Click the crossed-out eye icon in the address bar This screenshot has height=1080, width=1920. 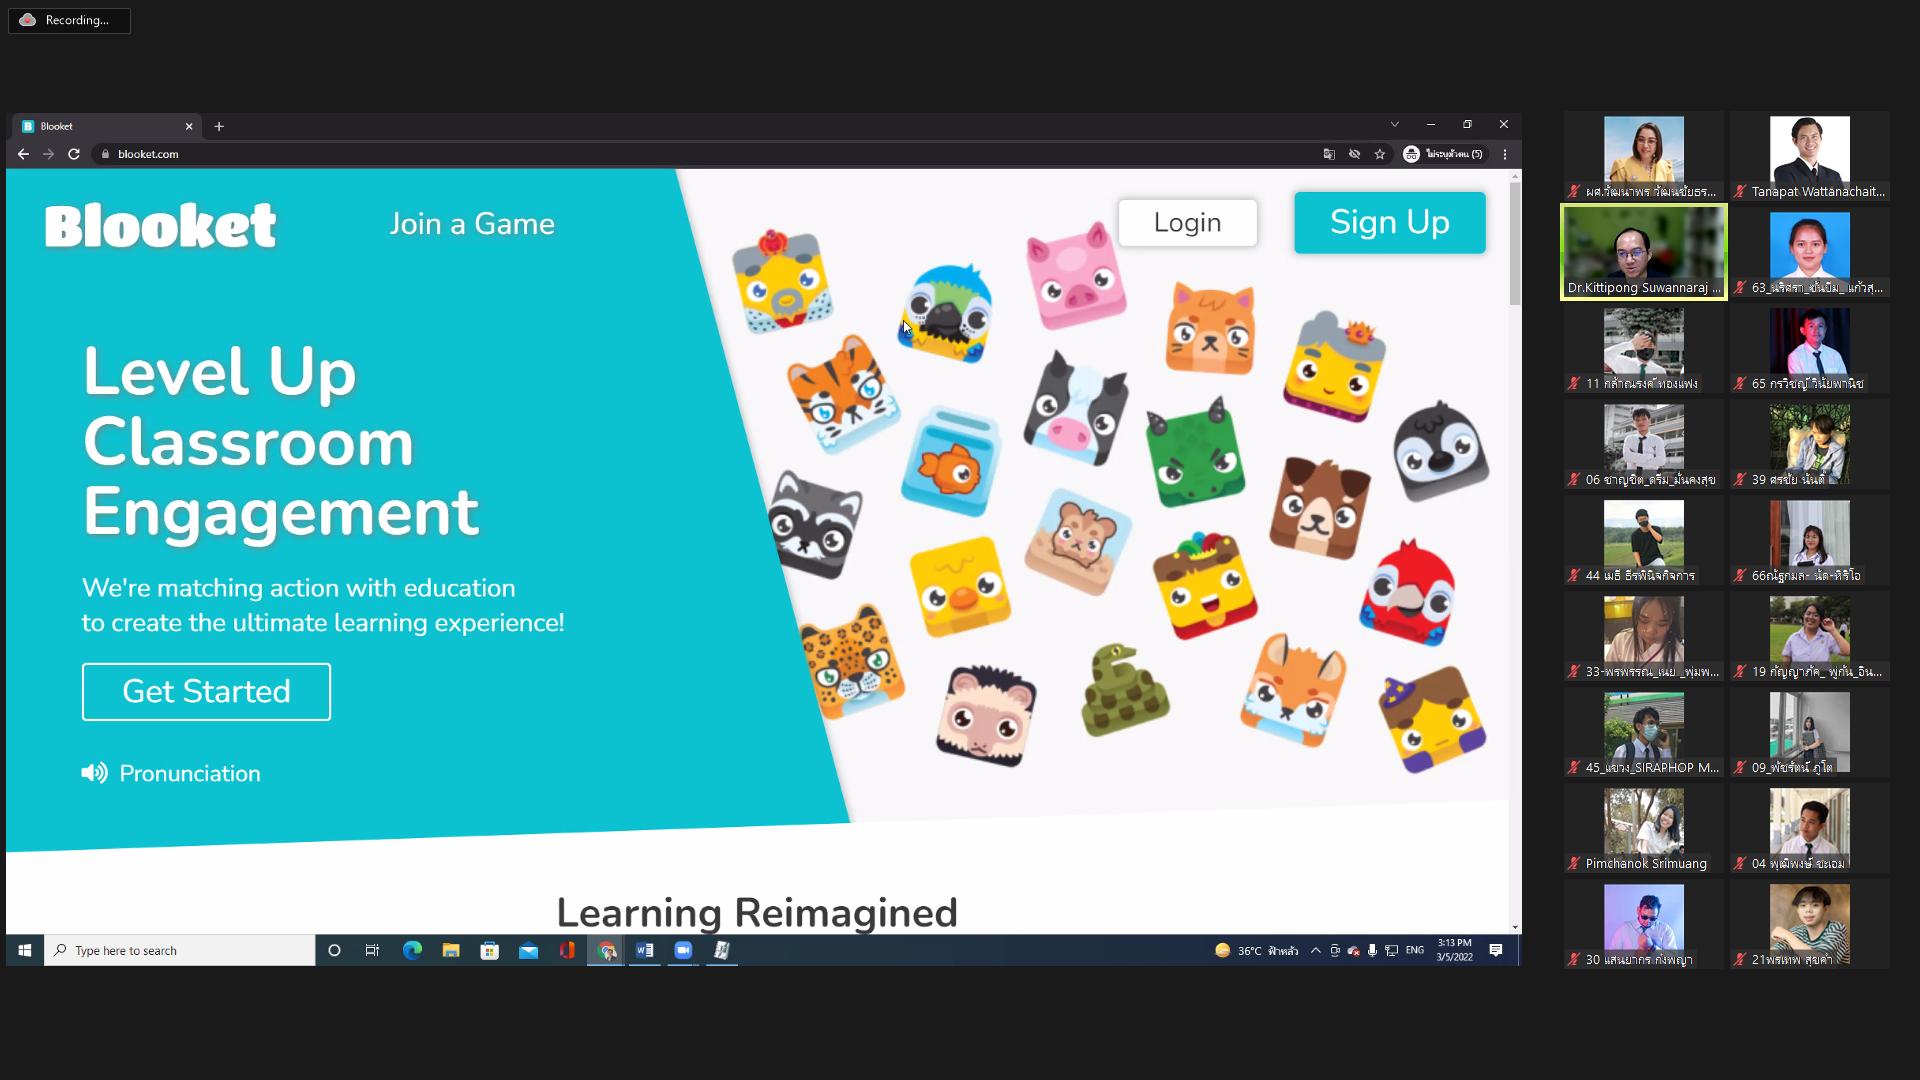click(x=1354, y=154)
